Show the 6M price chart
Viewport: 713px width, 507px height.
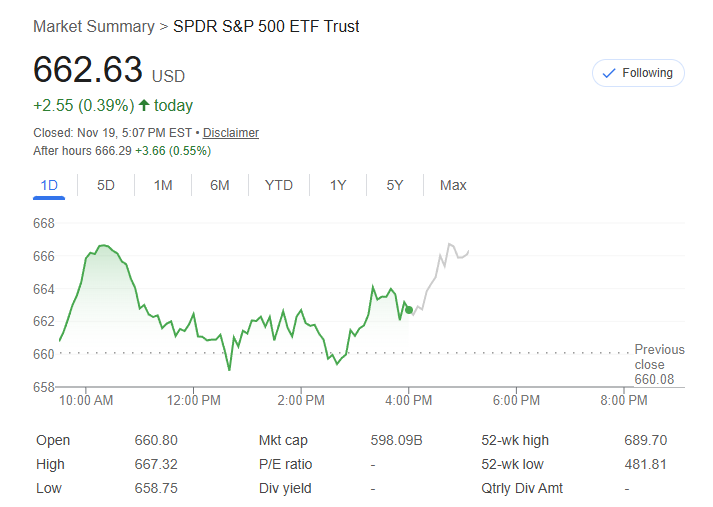tap(220, 185)
